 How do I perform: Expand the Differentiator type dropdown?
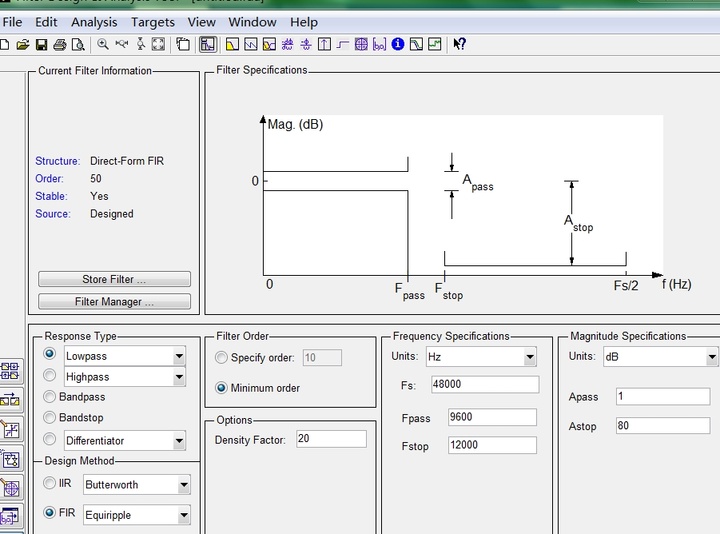click(x=179, y=441)
